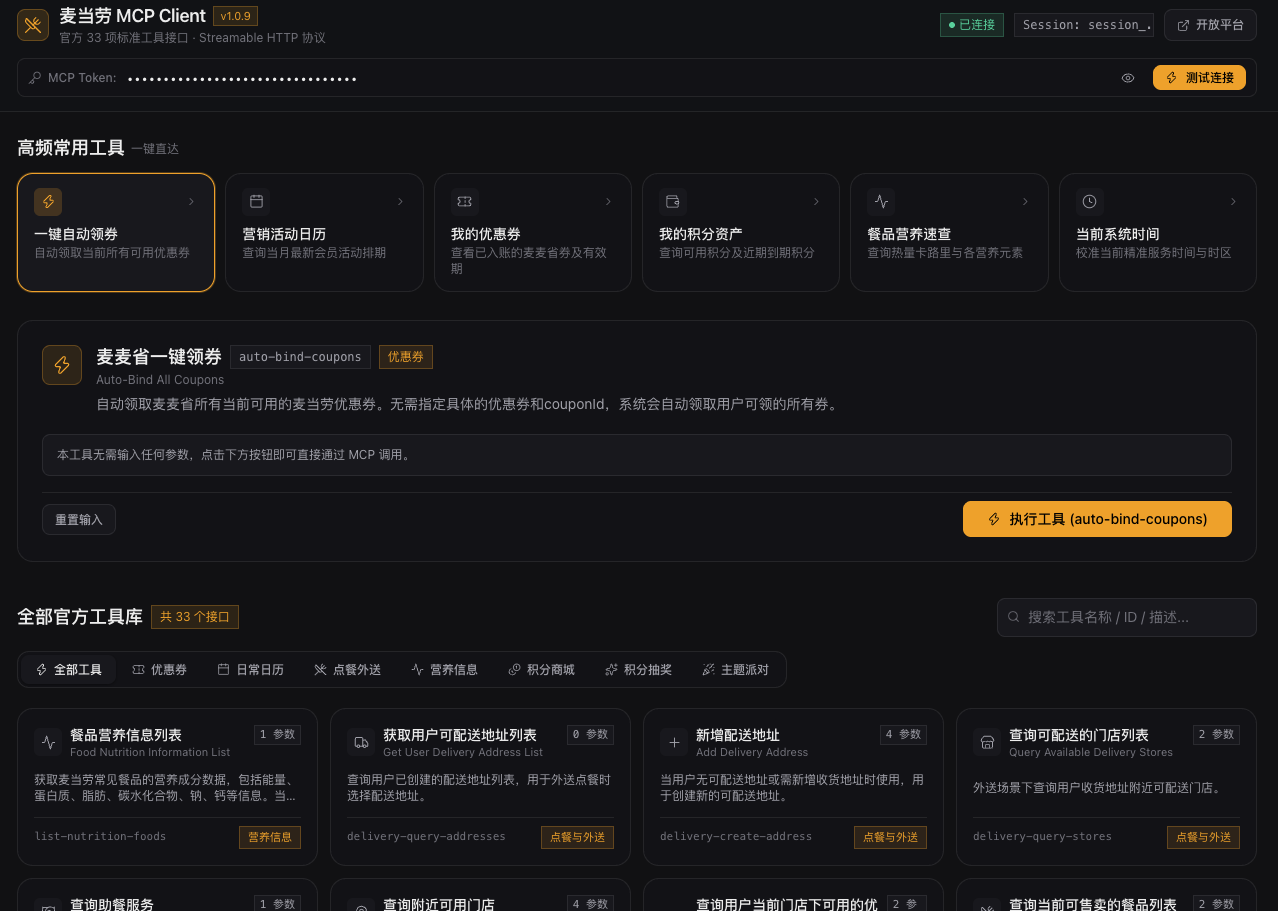Image resolution: width=1278 pixels, height=911 pixels.
Task: Open the 查询助餐服务 tool card
Action: point(167,895)
